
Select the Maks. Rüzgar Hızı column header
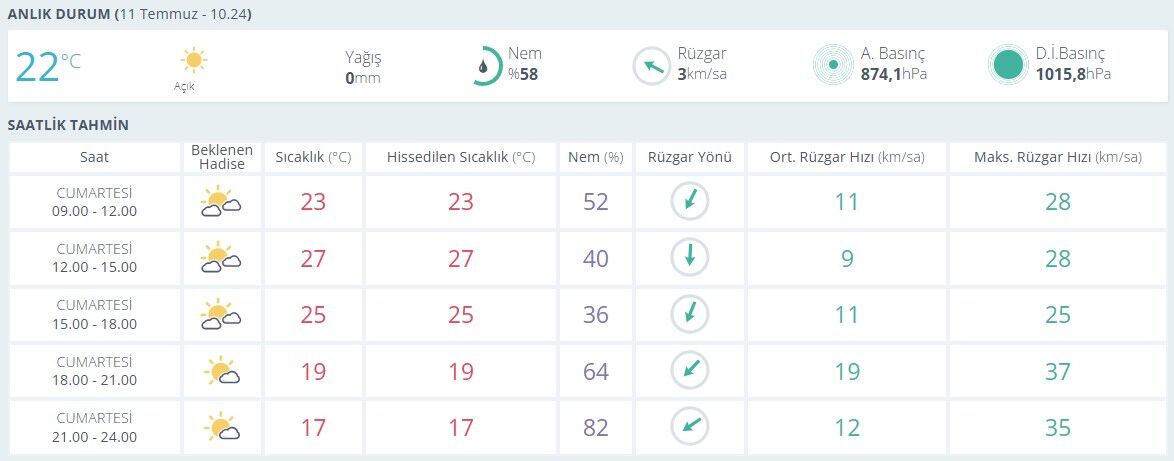pyautogui.click(x=1058, y=157)
